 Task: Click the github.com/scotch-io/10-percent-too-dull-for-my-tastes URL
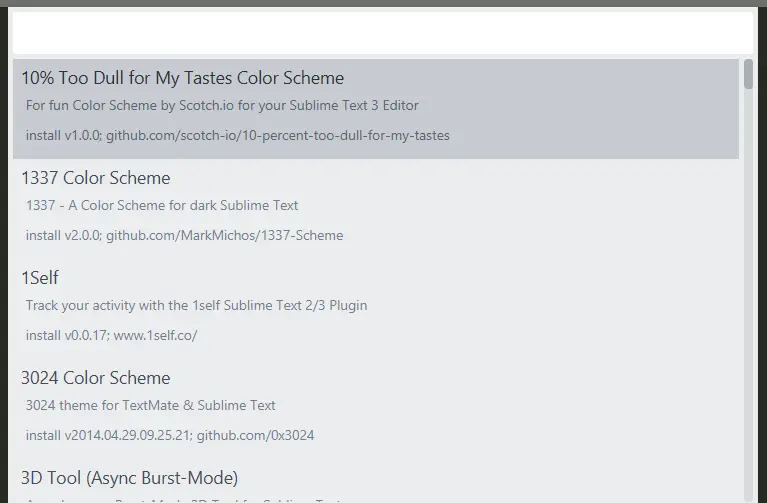coord(278,135)
